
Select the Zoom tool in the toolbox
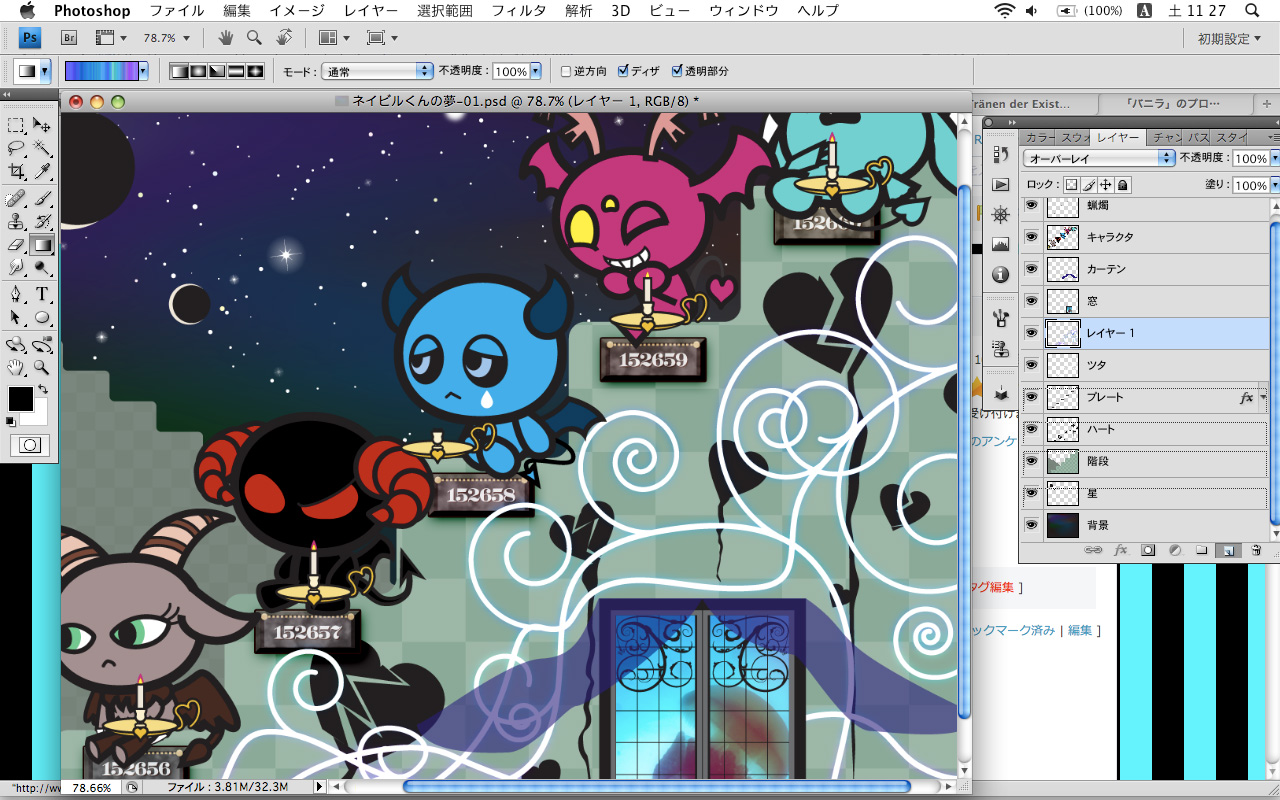click(x=42, y=367)
